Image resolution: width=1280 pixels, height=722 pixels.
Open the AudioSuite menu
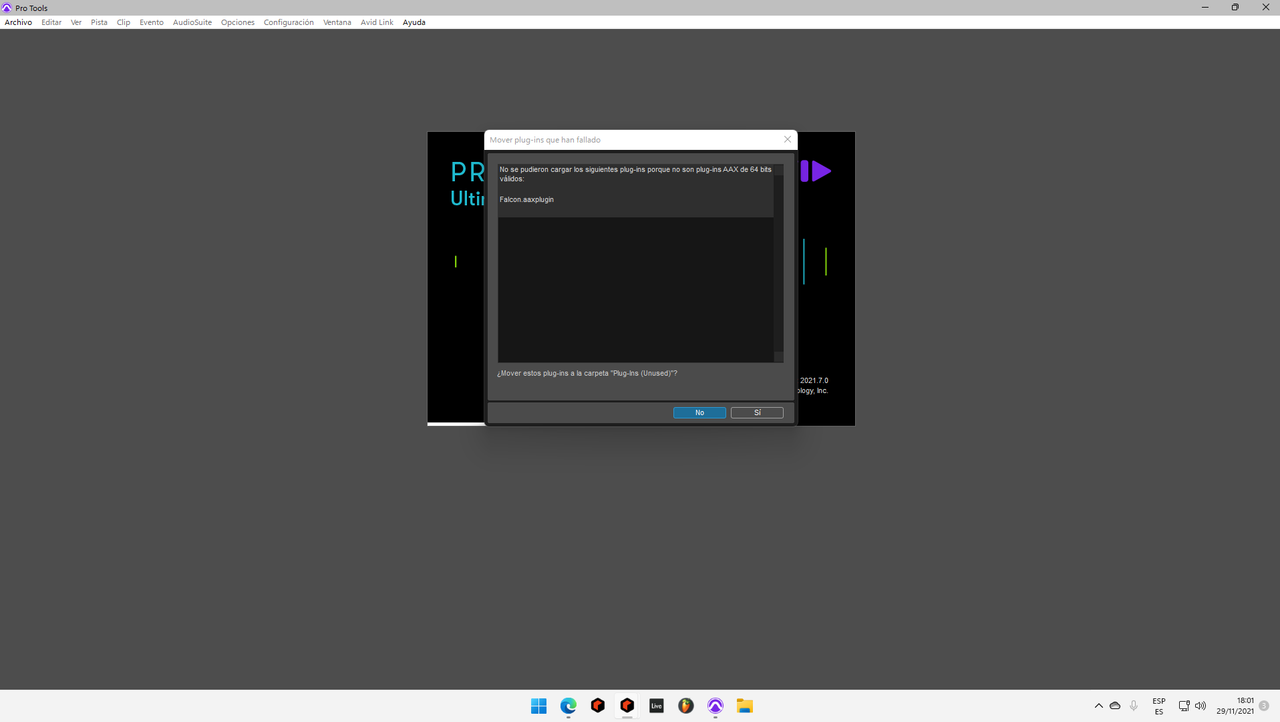coord(192,22)
